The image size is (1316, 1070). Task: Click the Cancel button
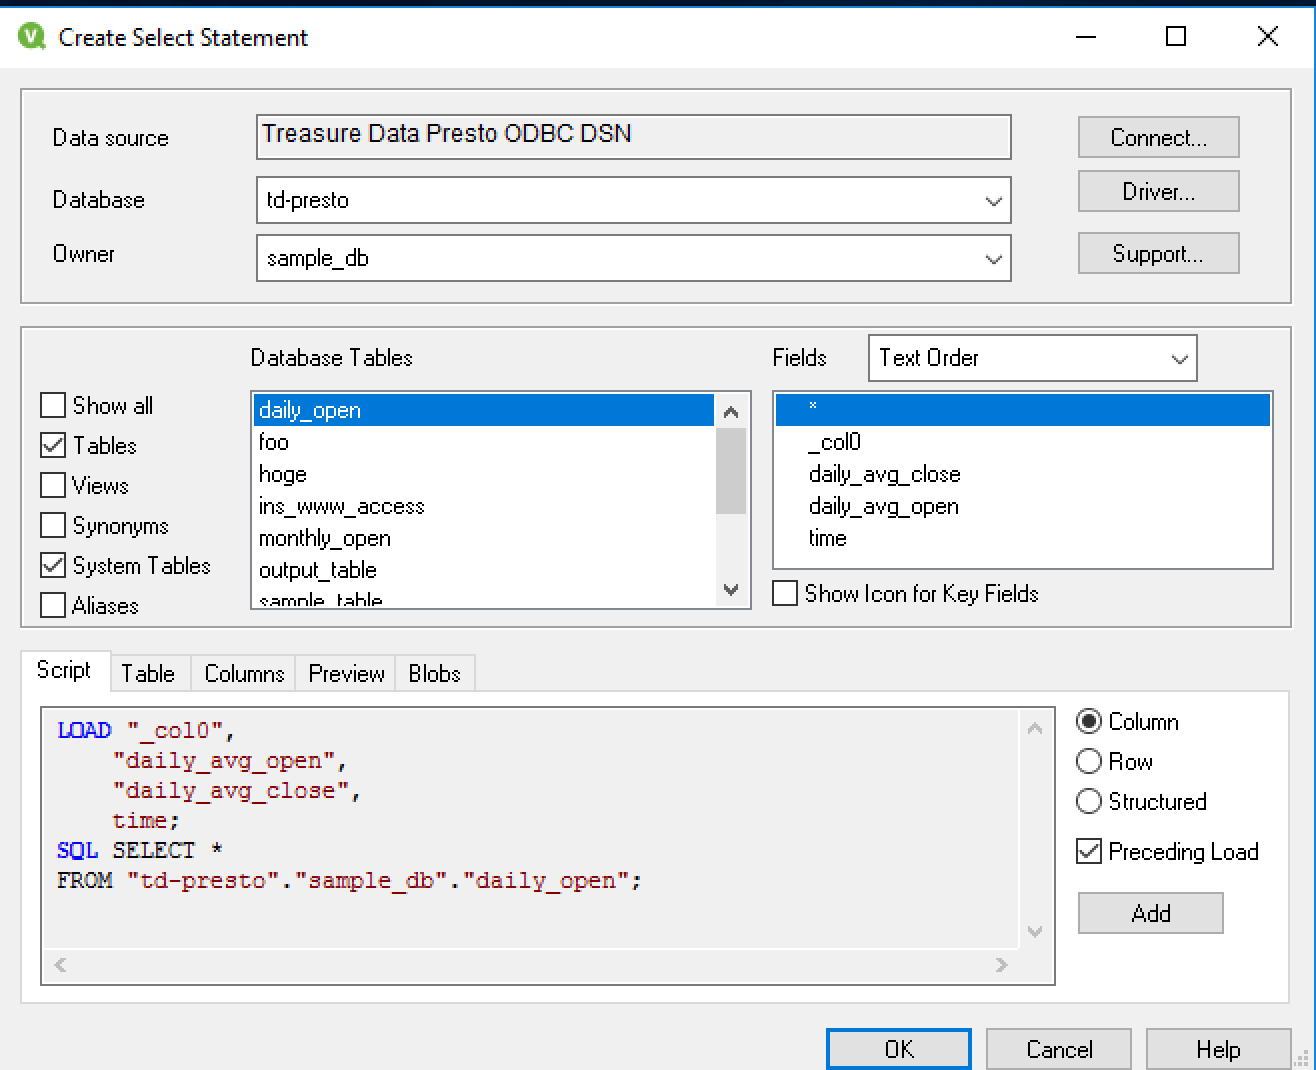coord(1059,1049)
